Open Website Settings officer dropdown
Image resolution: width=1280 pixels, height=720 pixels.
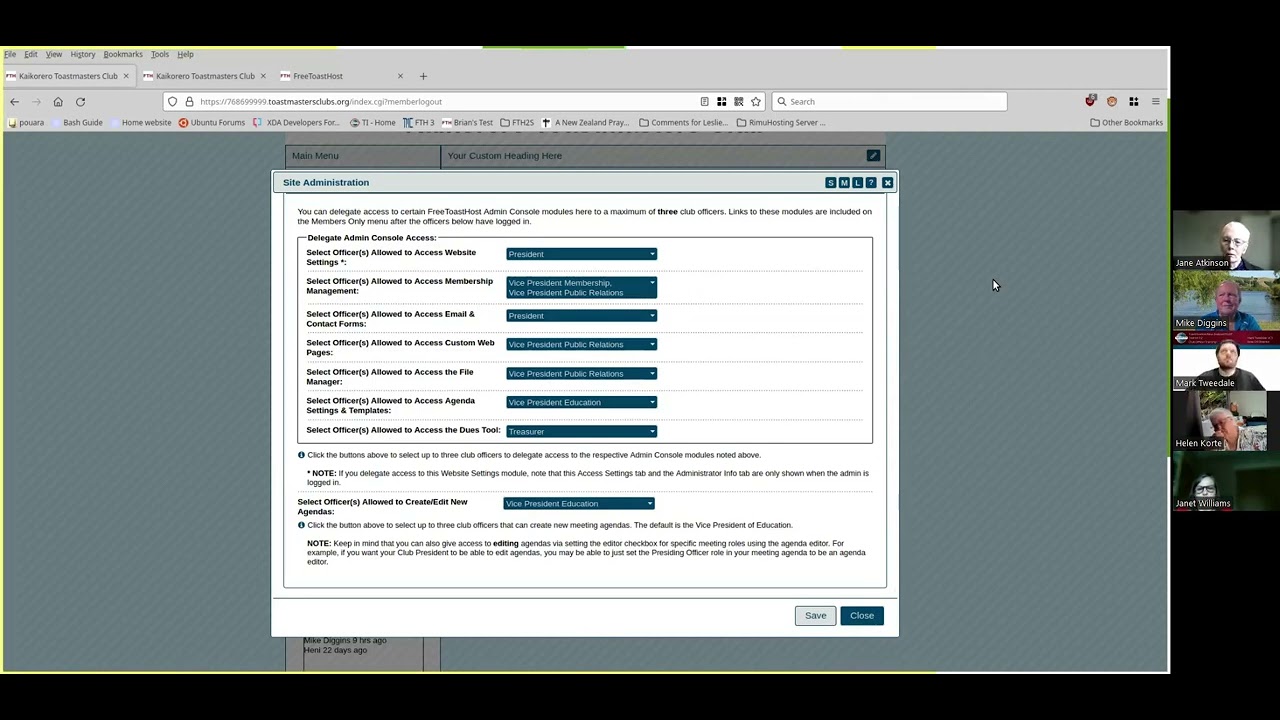pos(581,254)
